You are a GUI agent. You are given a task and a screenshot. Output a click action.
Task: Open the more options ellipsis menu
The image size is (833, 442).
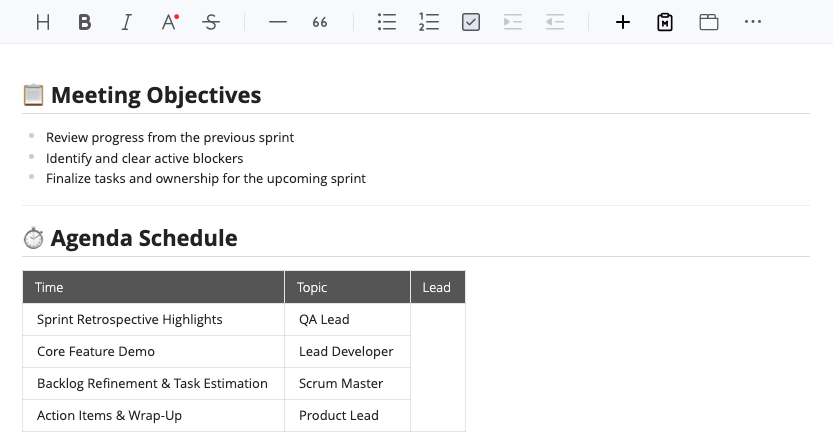pyautogui.click(x=753, y=22)
